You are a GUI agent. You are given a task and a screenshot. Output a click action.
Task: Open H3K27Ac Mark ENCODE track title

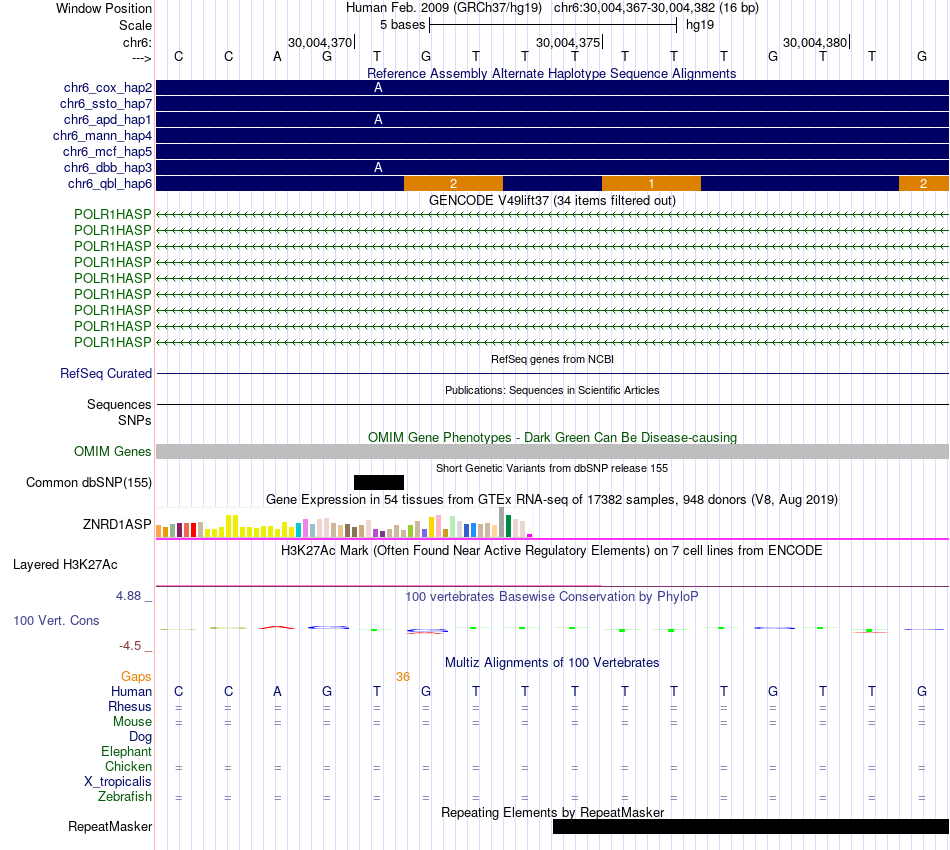(x=552, y=551)
